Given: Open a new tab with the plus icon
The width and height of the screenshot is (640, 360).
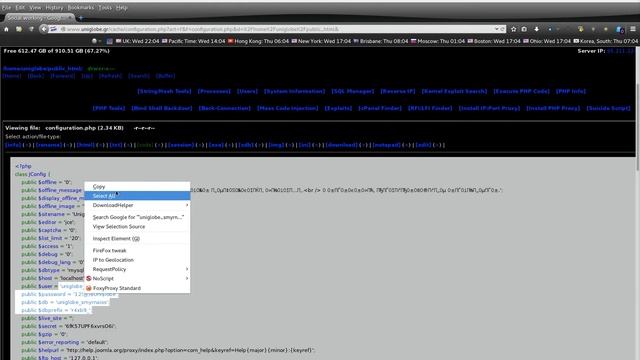Looking at the screenshot, I should tap(81, 18).
